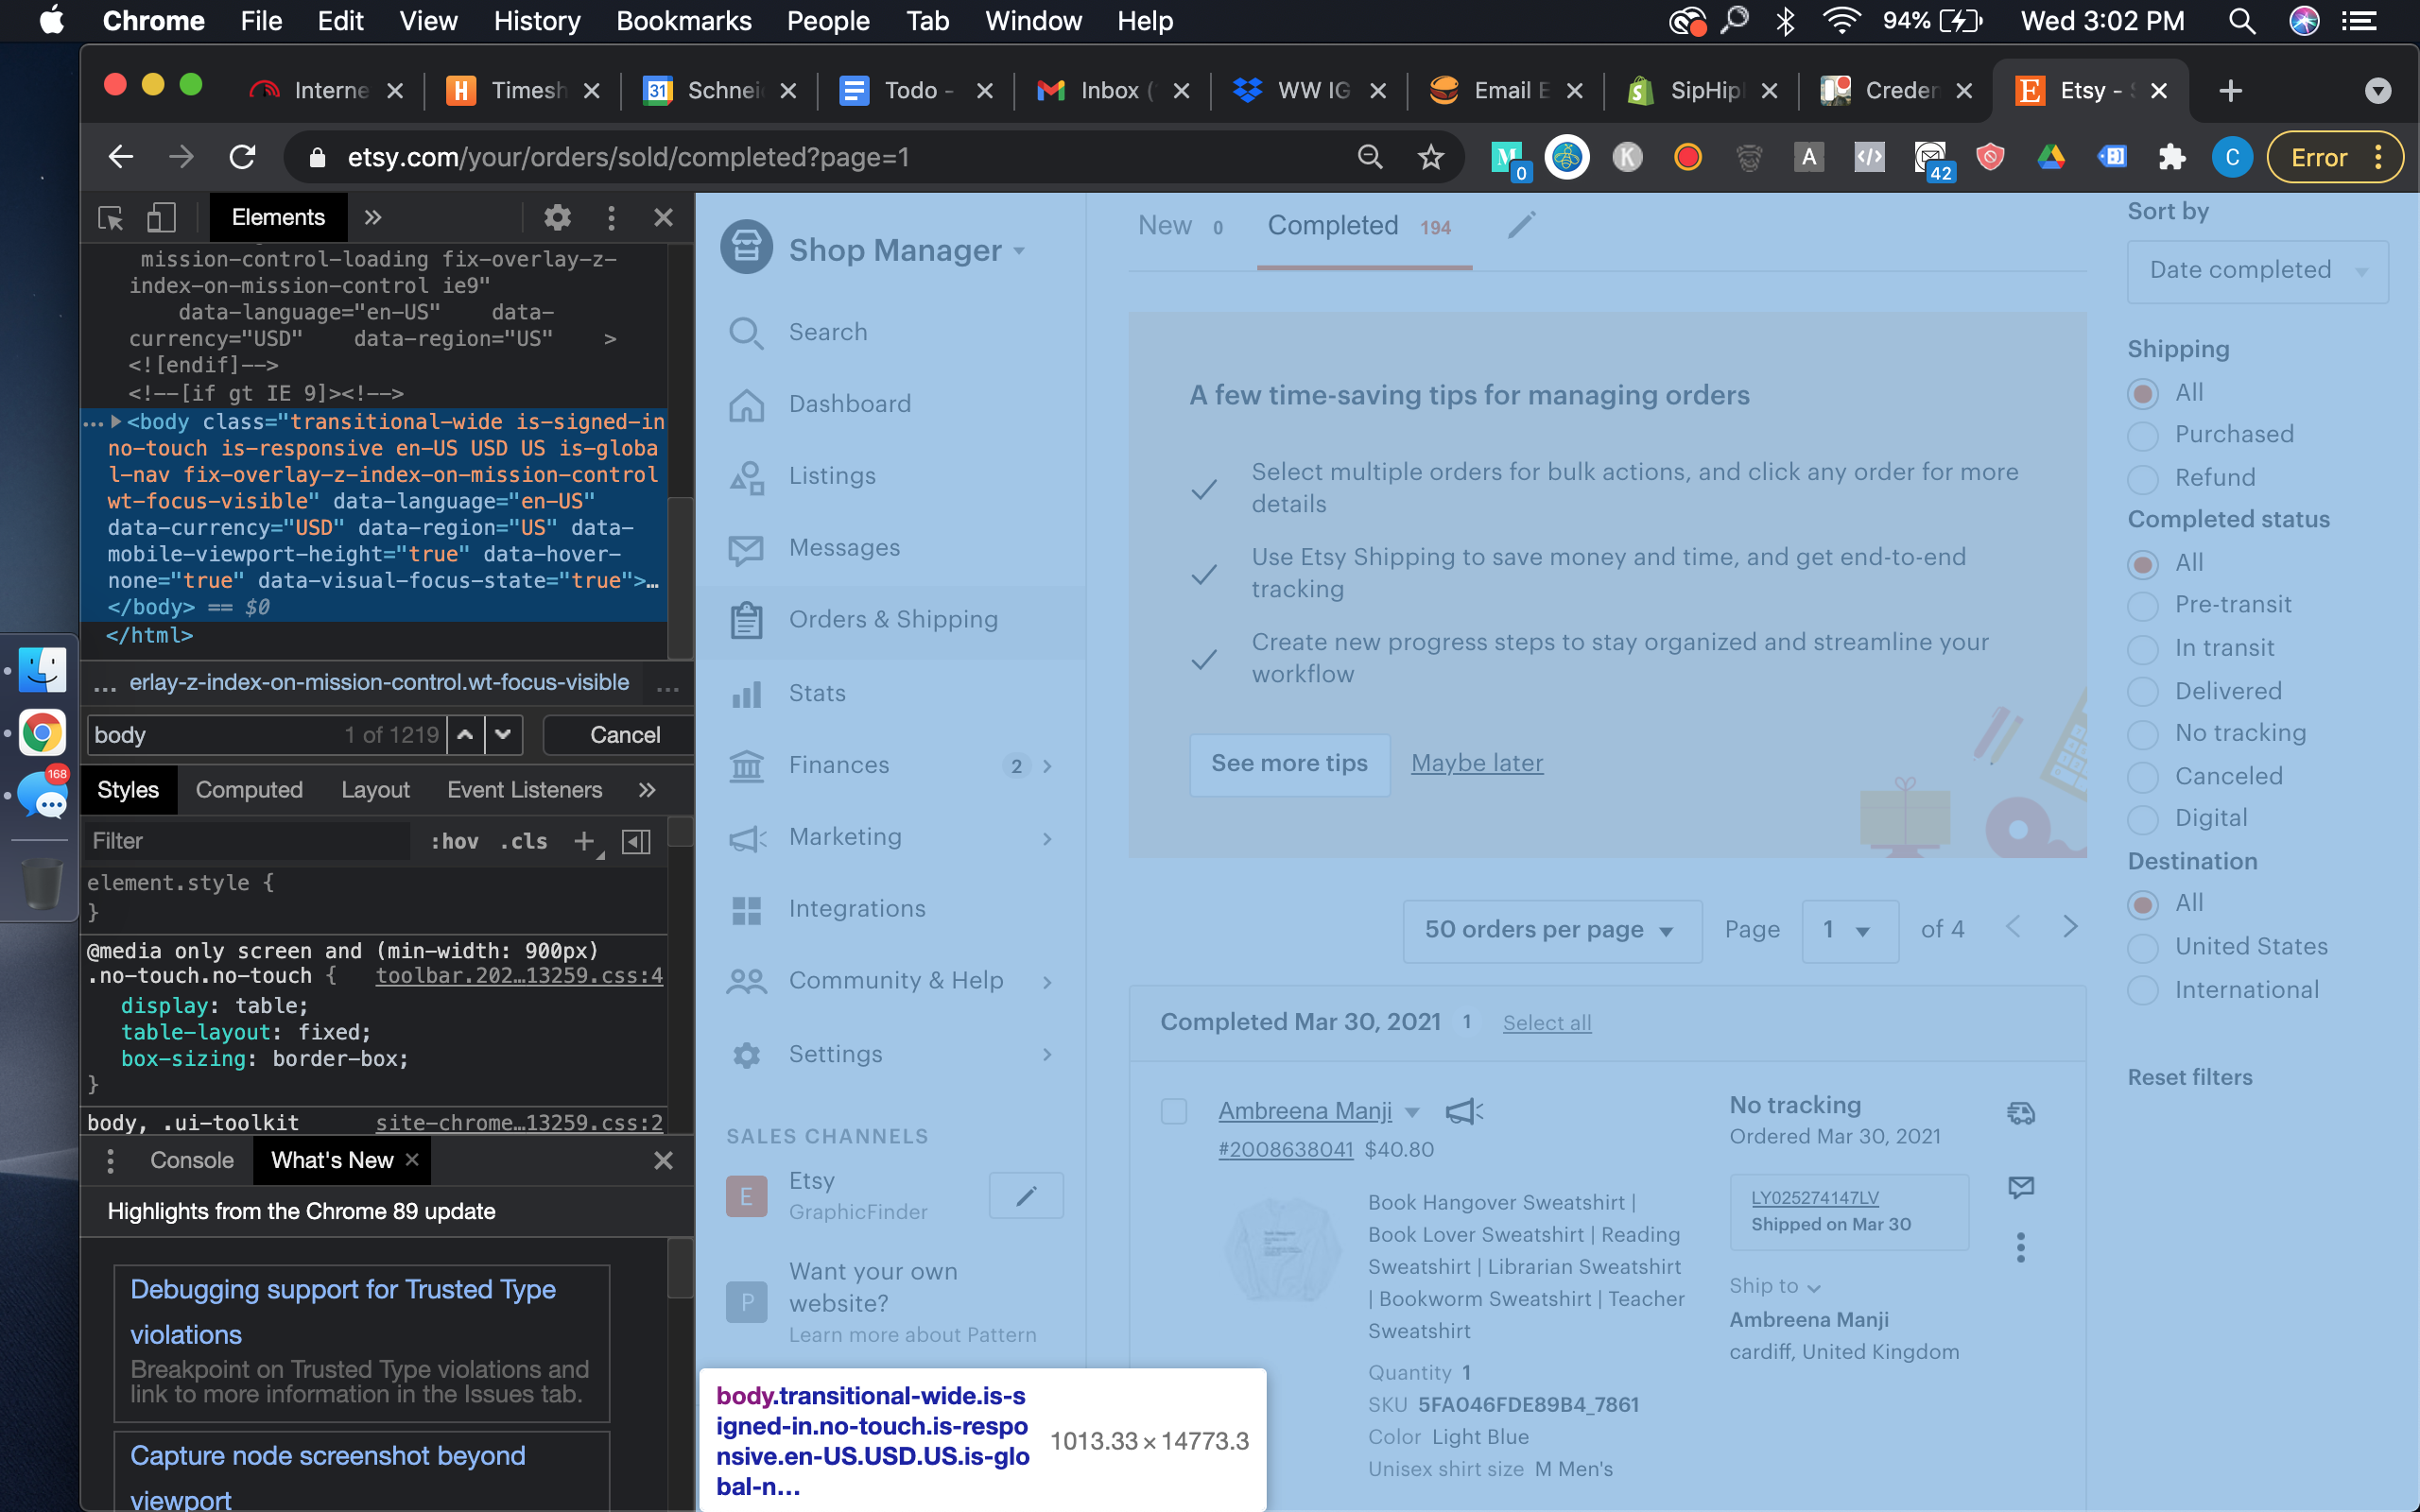The width and height of the screenshot is (2420, 1512).
Task: Click the megaphone broadcast icon next to order
Action: pos(1463,1111)
